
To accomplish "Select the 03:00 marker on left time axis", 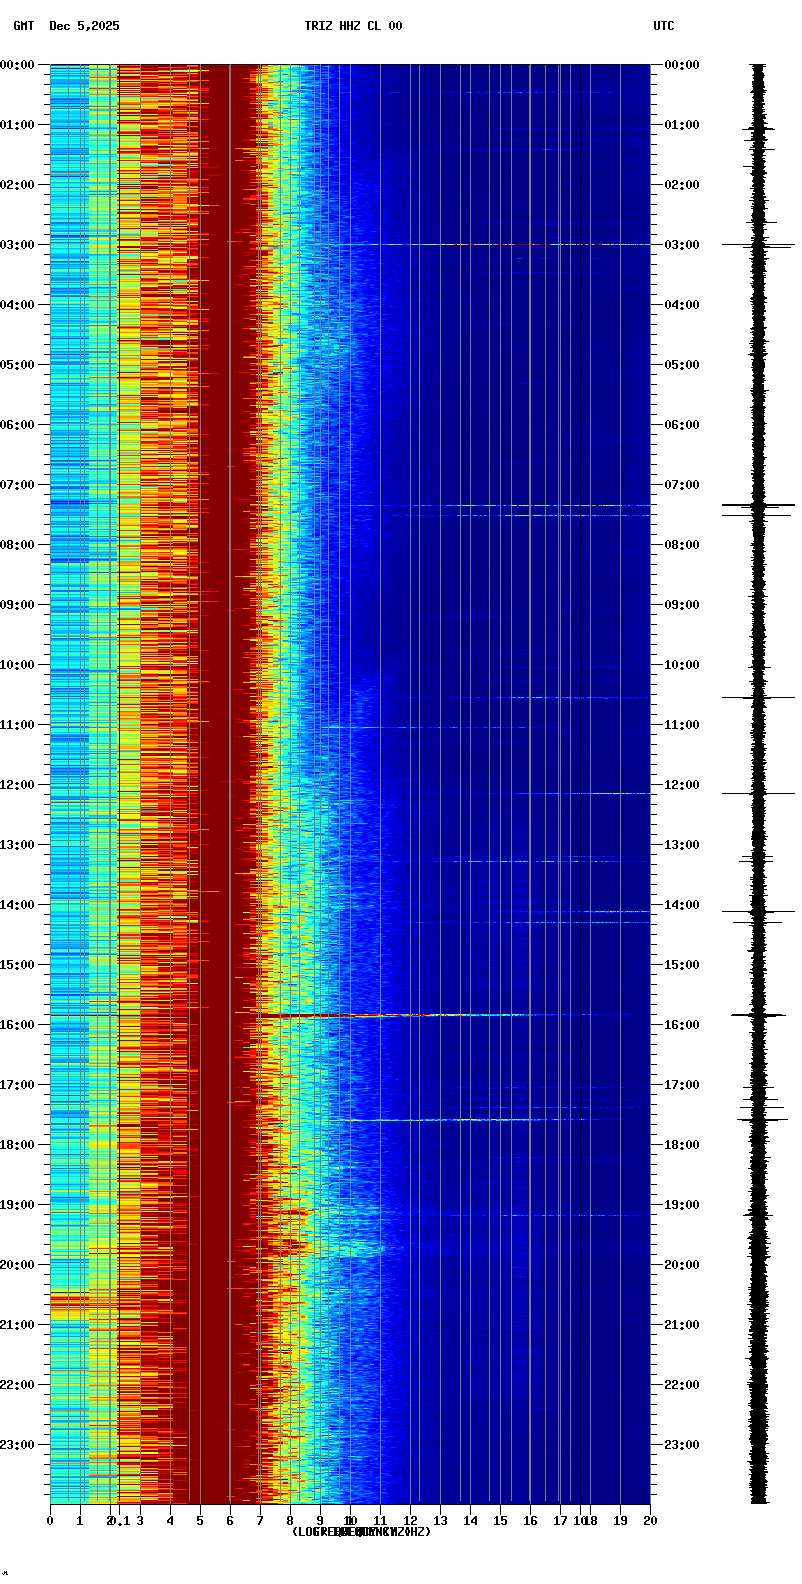I will tap(17, 245).
